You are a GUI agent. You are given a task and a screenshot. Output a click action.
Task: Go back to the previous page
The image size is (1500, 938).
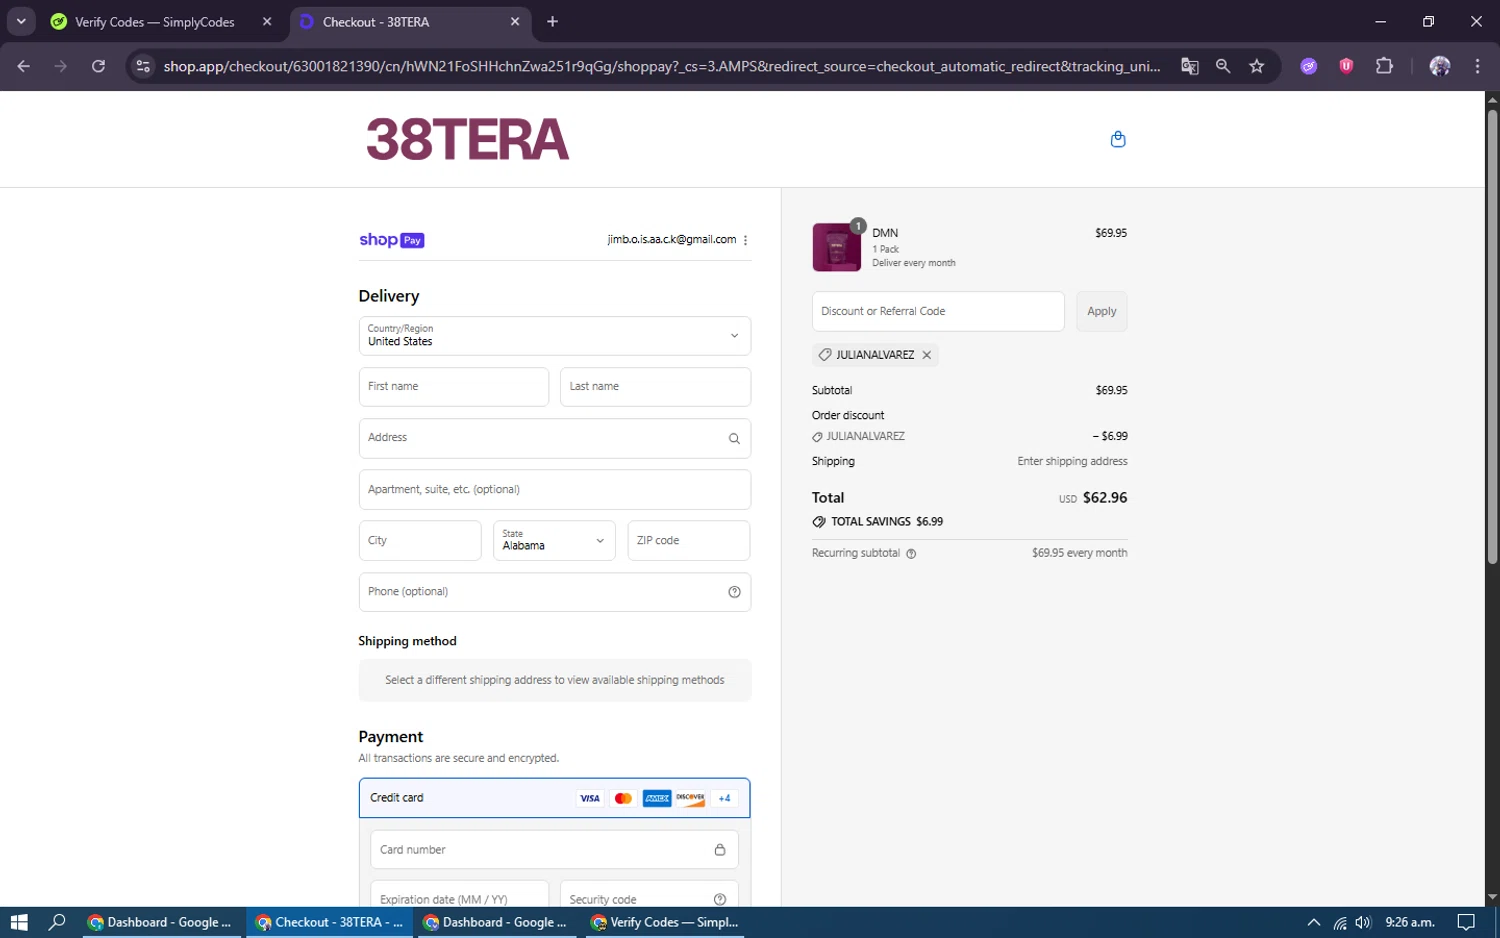(x=24, y=66)
